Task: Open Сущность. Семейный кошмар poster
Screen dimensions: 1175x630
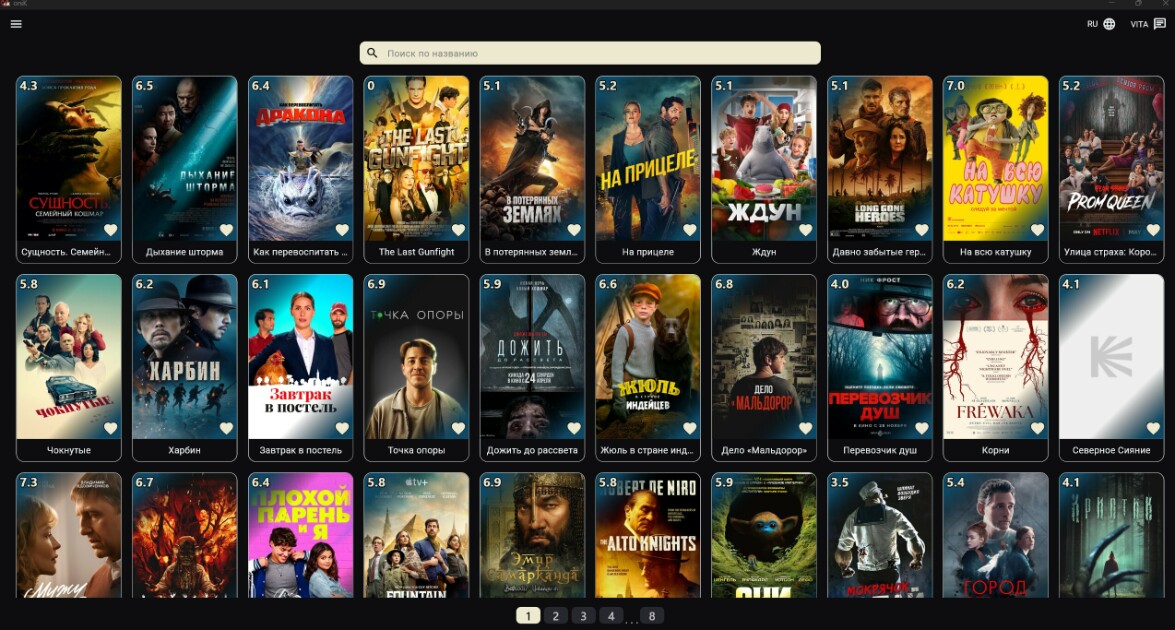Action: (x=68, y=158)
